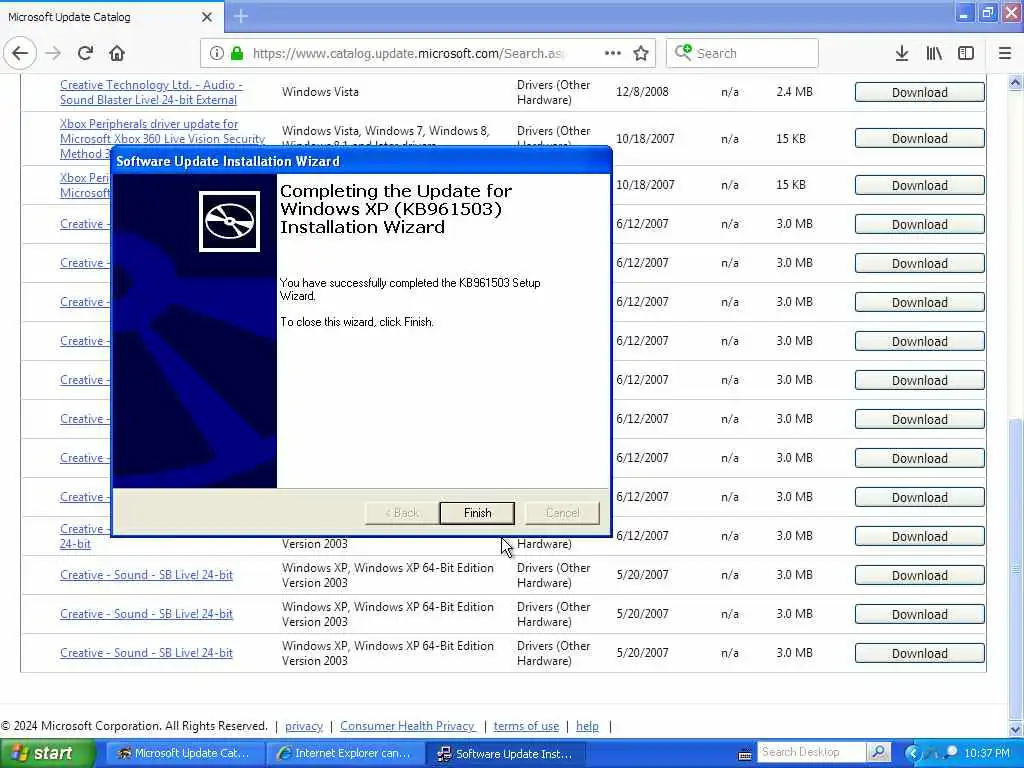The image size is (1024, 768).
Task: Open the last Creative - Sound - SB Live! 24-bit link
Action: [146, 653]
